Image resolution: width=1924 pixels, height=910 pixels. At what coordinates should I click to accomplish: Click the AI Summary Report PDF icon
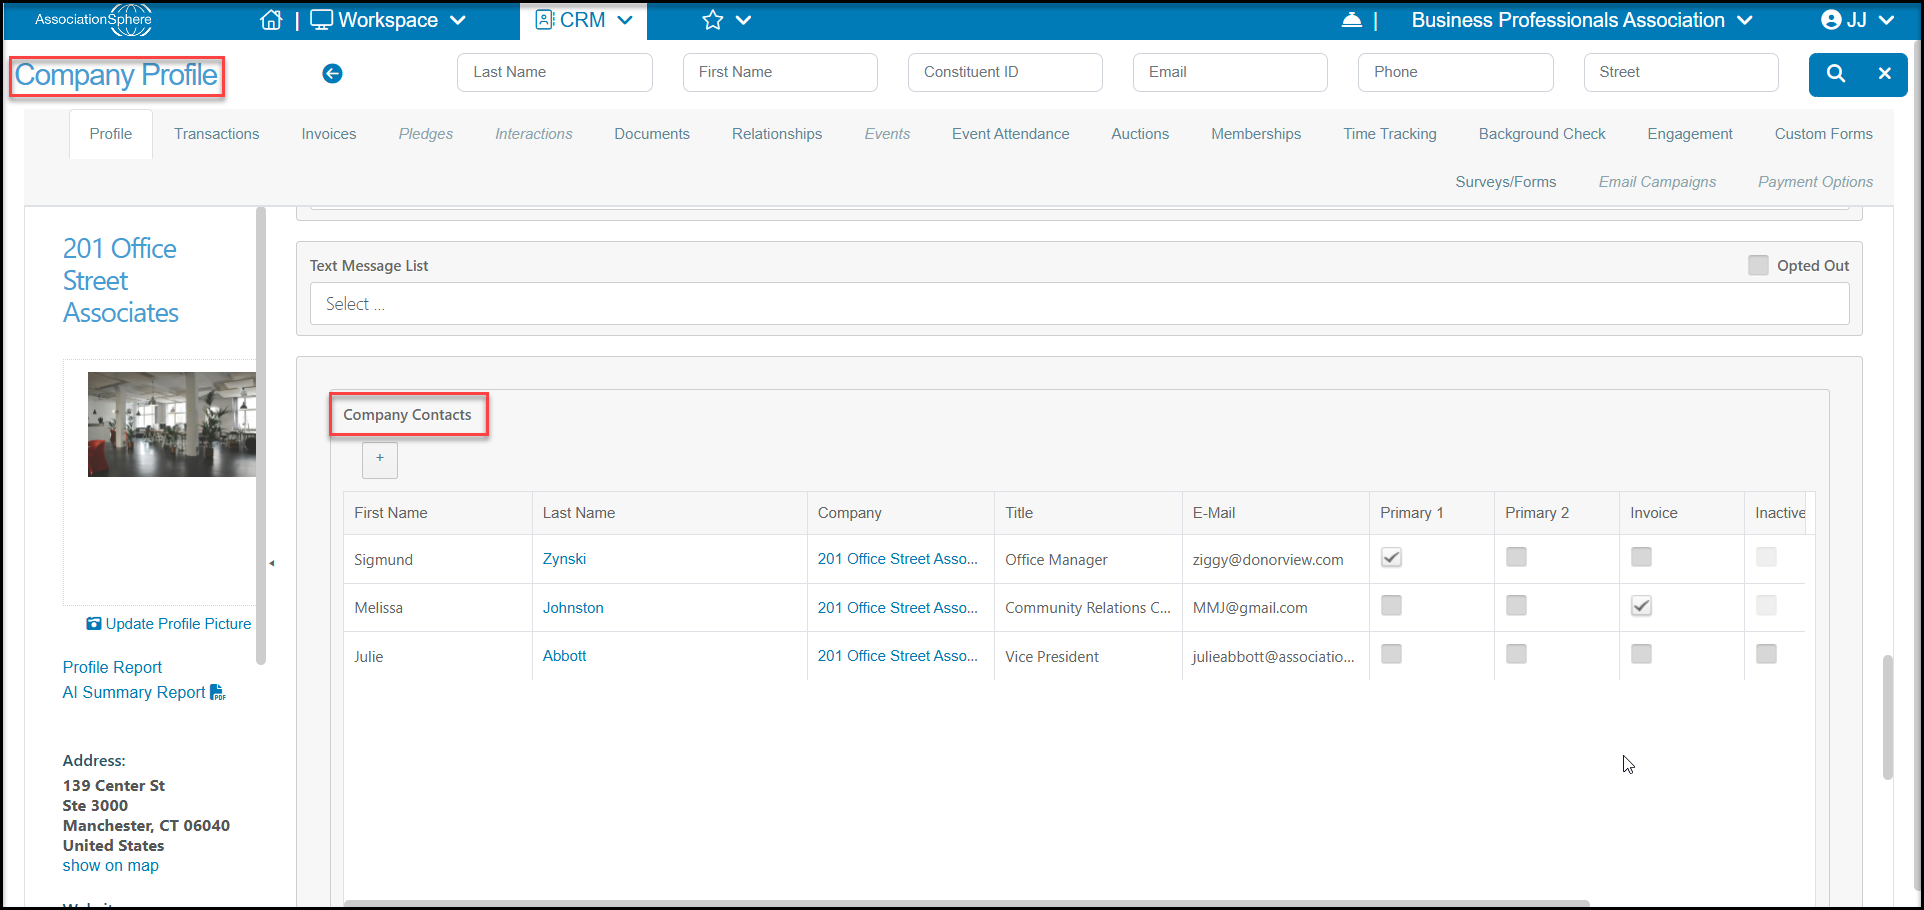click(218, 692)
